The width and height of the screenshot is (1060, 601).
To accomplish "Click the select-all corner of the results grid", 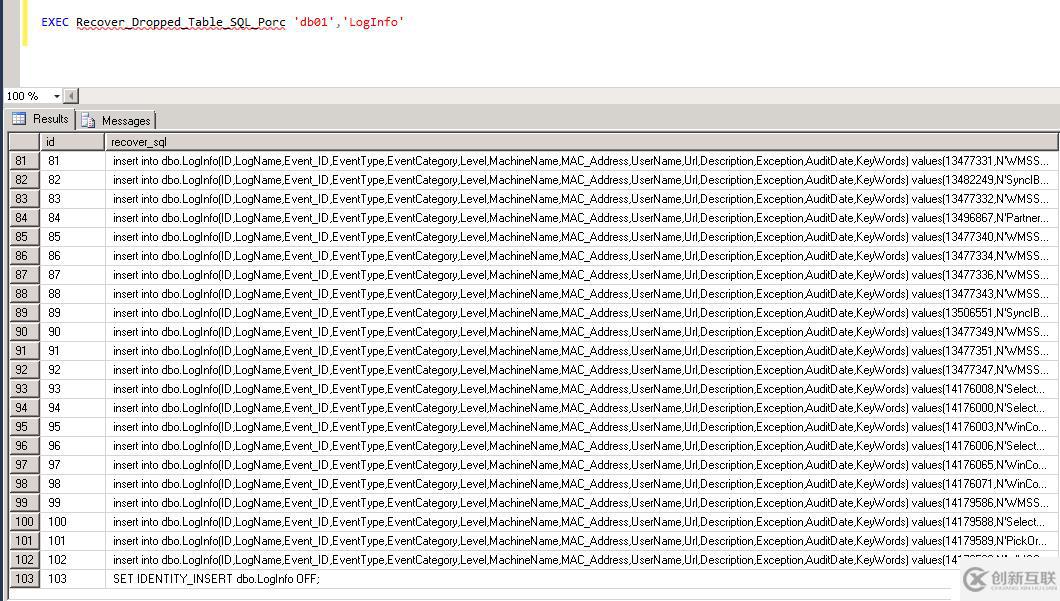I will 22,141.
